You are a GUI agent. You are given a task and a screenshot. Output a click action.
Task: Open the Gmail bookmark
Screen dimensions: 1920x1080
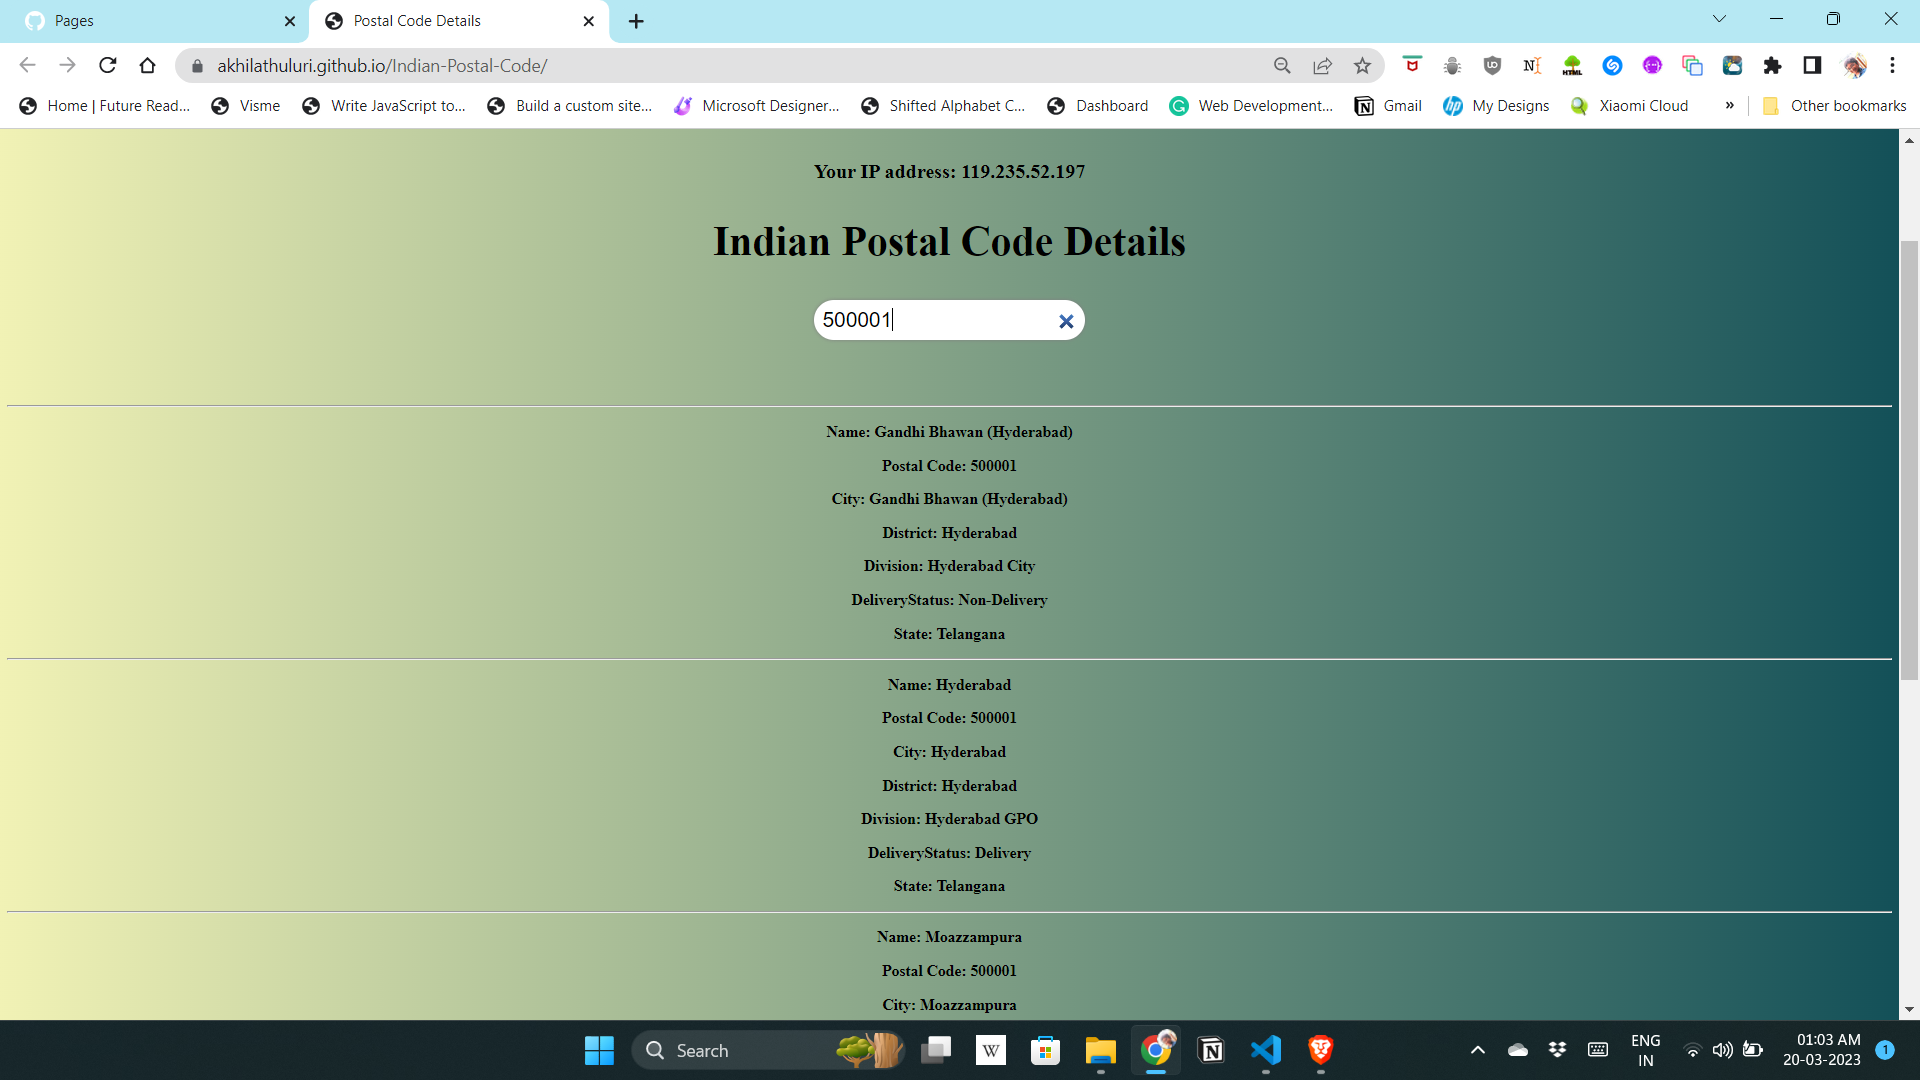[1388, 105]
